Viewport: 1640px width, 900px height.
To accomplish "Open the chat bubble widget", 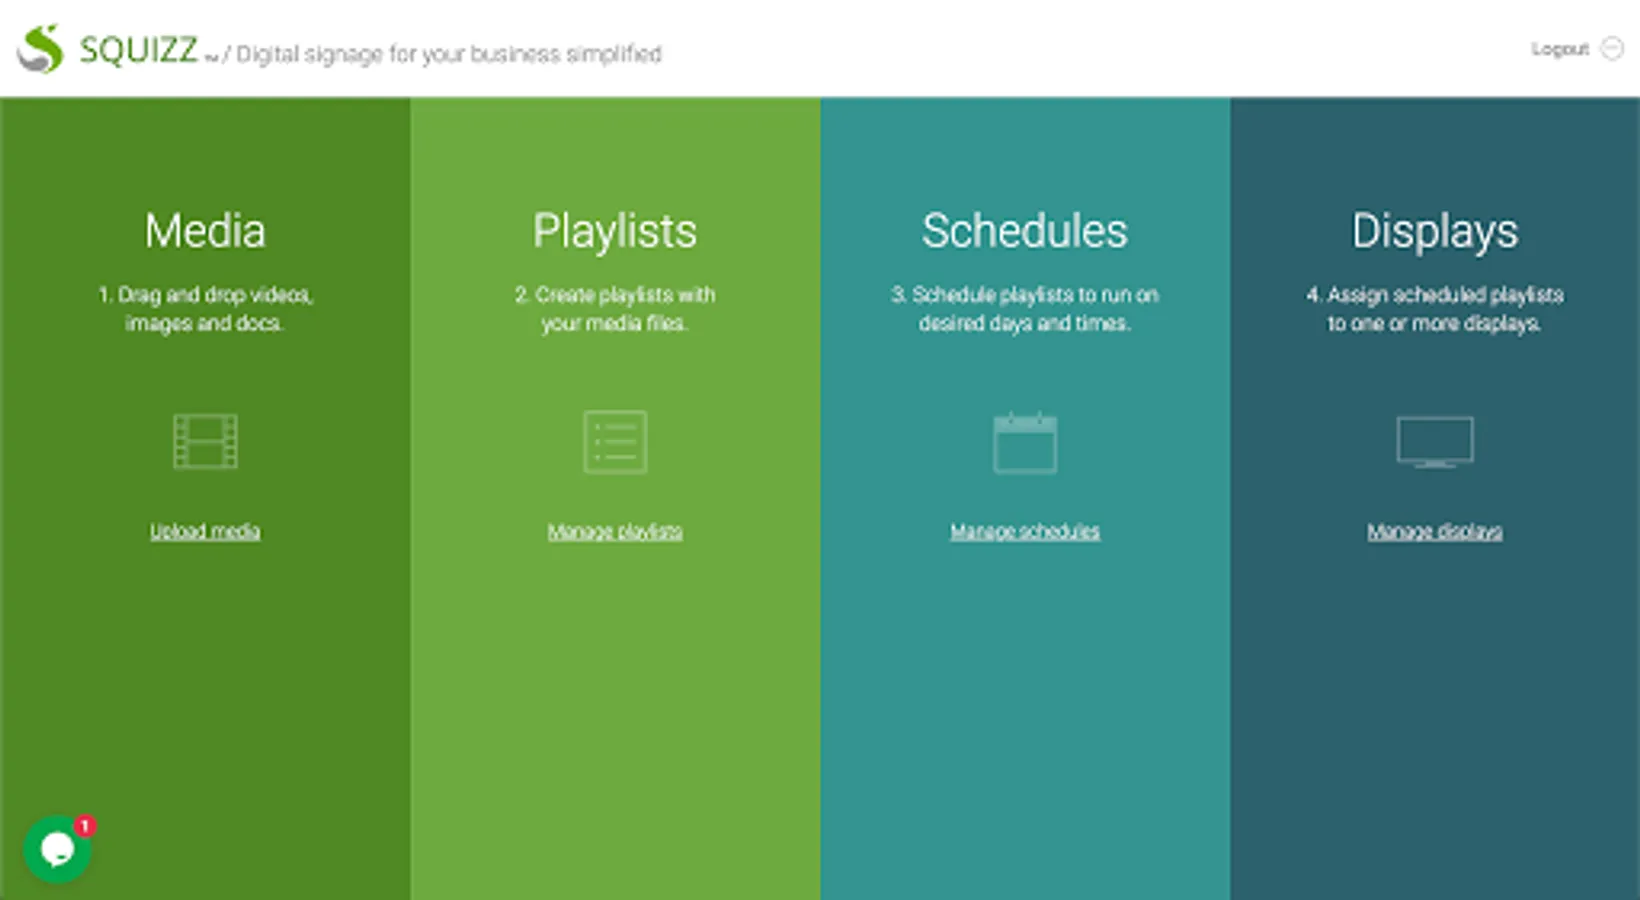I will 57,850.
